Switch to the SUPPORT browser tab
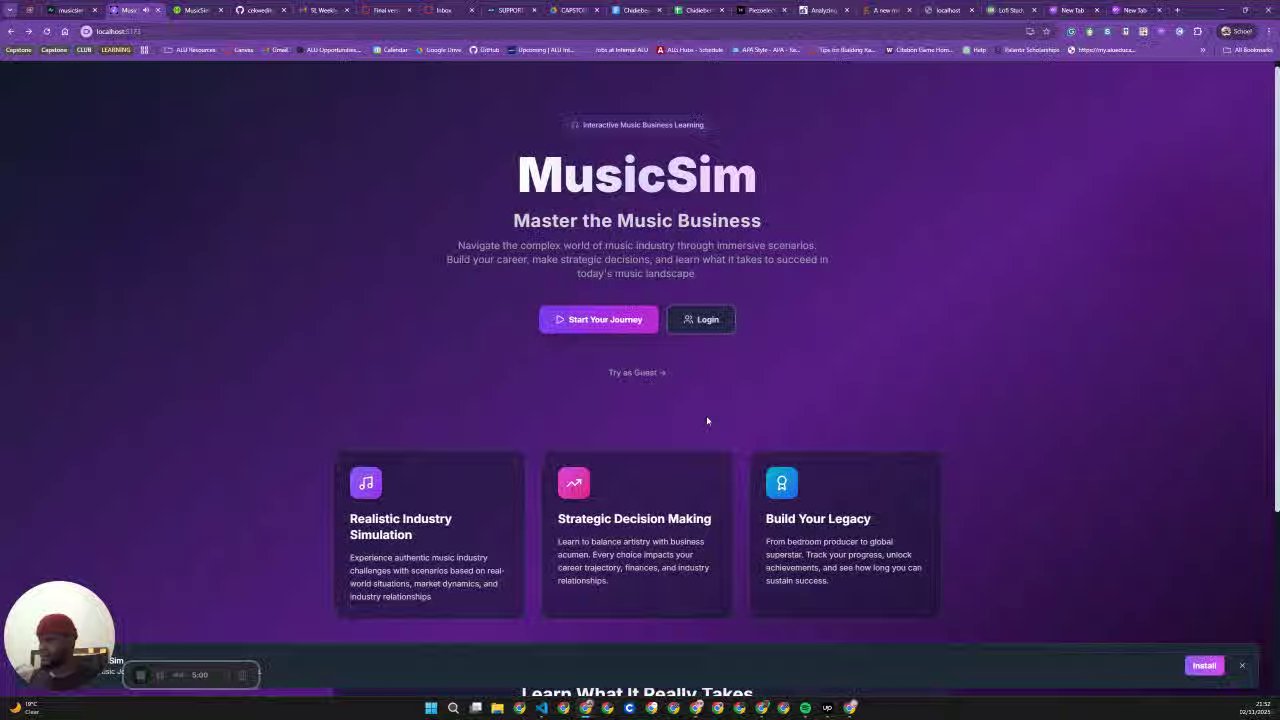 (x=510, y=10)
